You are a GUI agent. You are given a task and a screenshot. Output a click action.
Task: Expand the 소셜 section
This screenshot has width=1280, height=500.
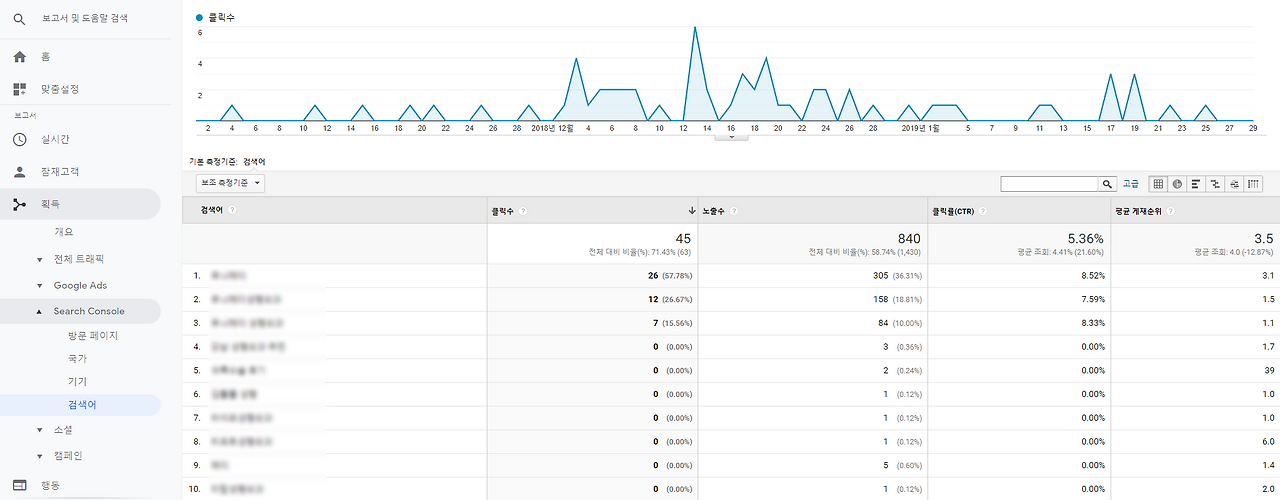39,430
